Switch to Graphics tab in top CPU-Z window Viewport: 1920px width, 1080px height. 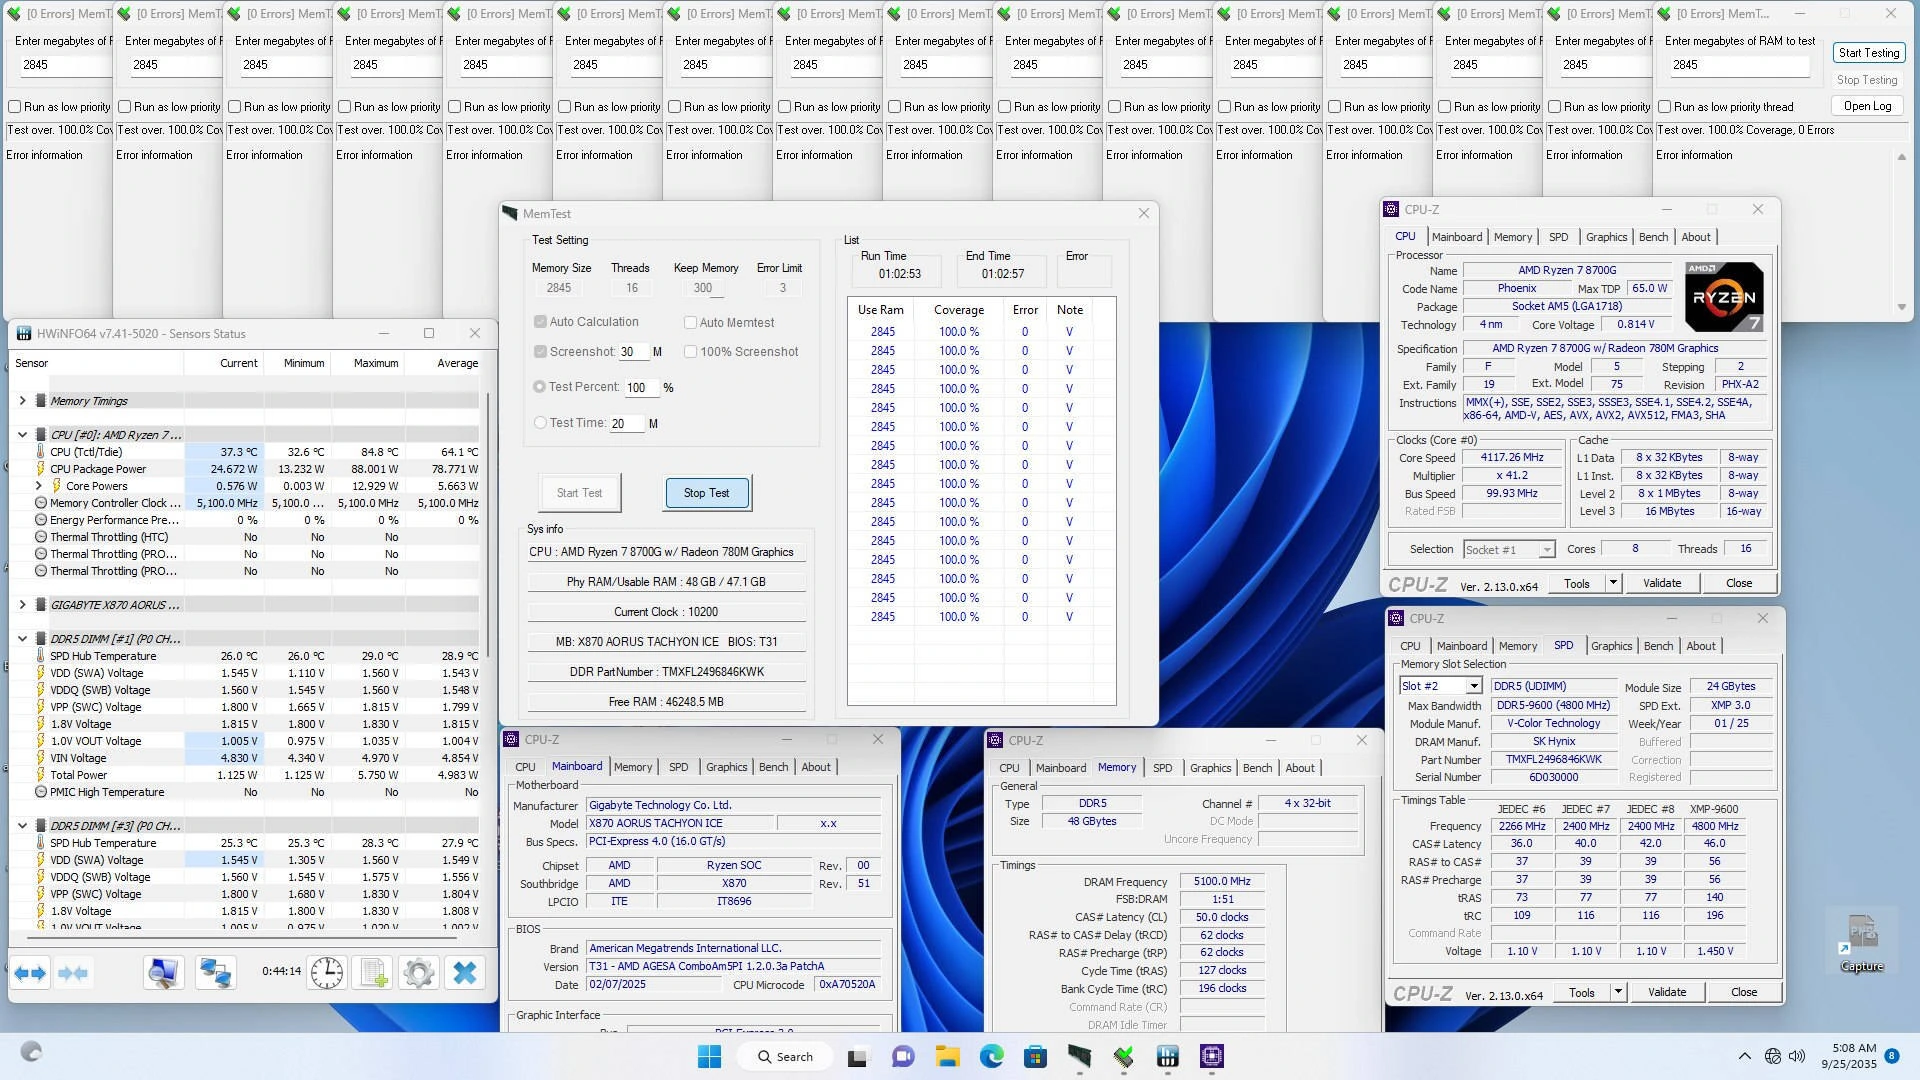pos(1606,237)
